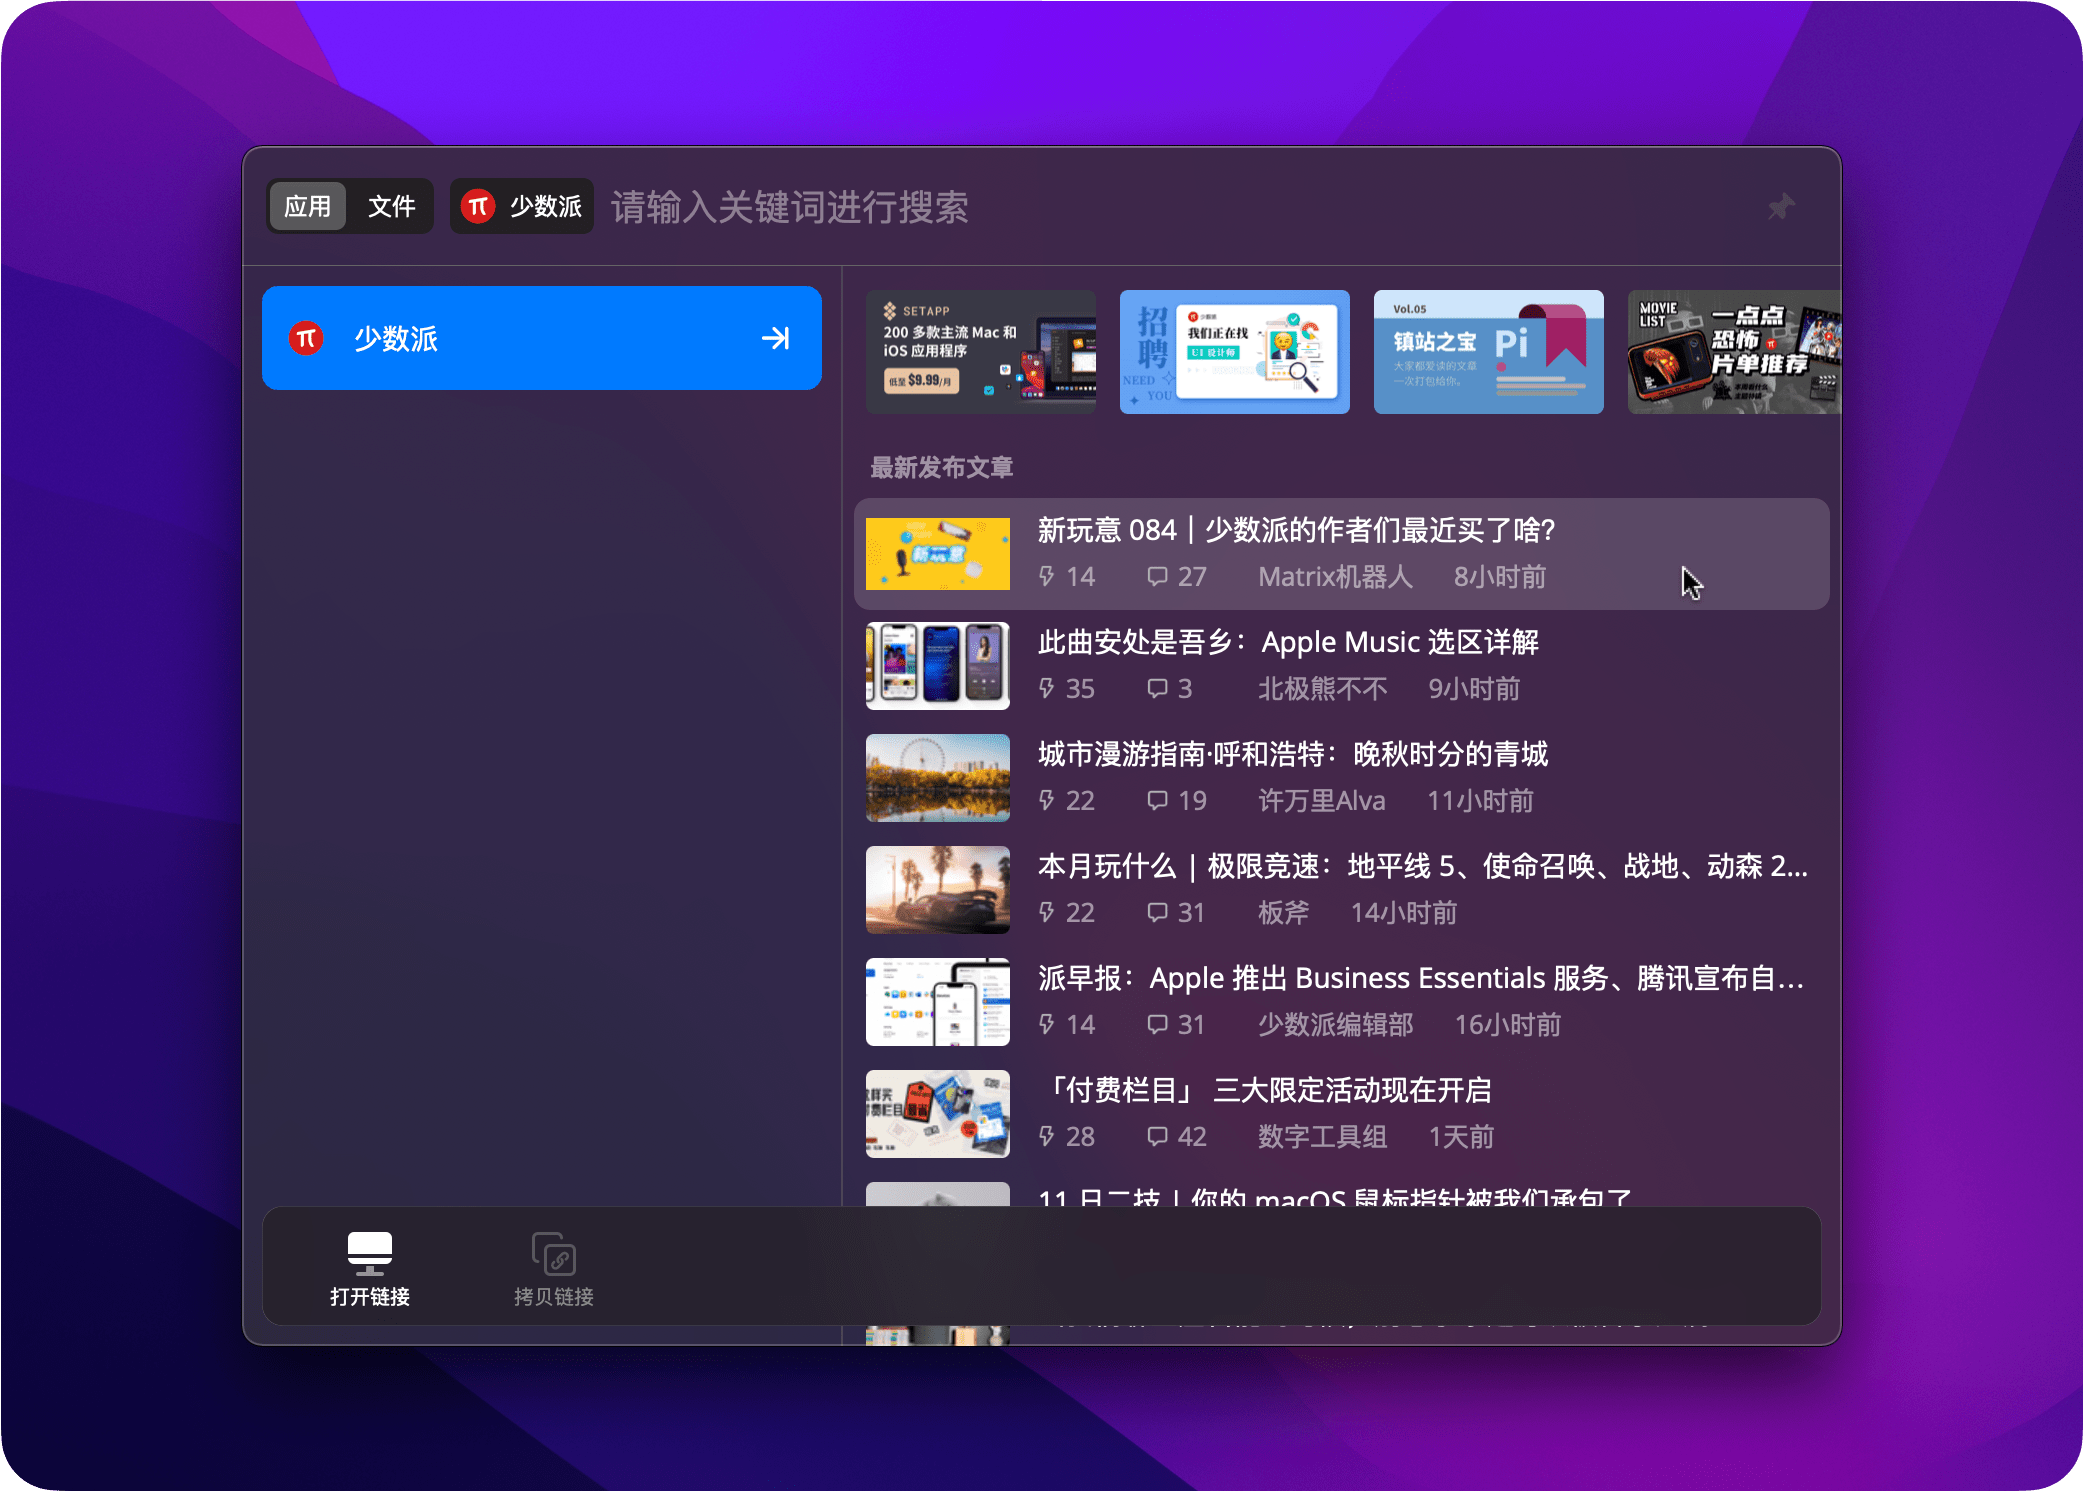Switch to the 应用 tab
Image resolution: width=2084 pixels, height=1492 pixels.
308,206
